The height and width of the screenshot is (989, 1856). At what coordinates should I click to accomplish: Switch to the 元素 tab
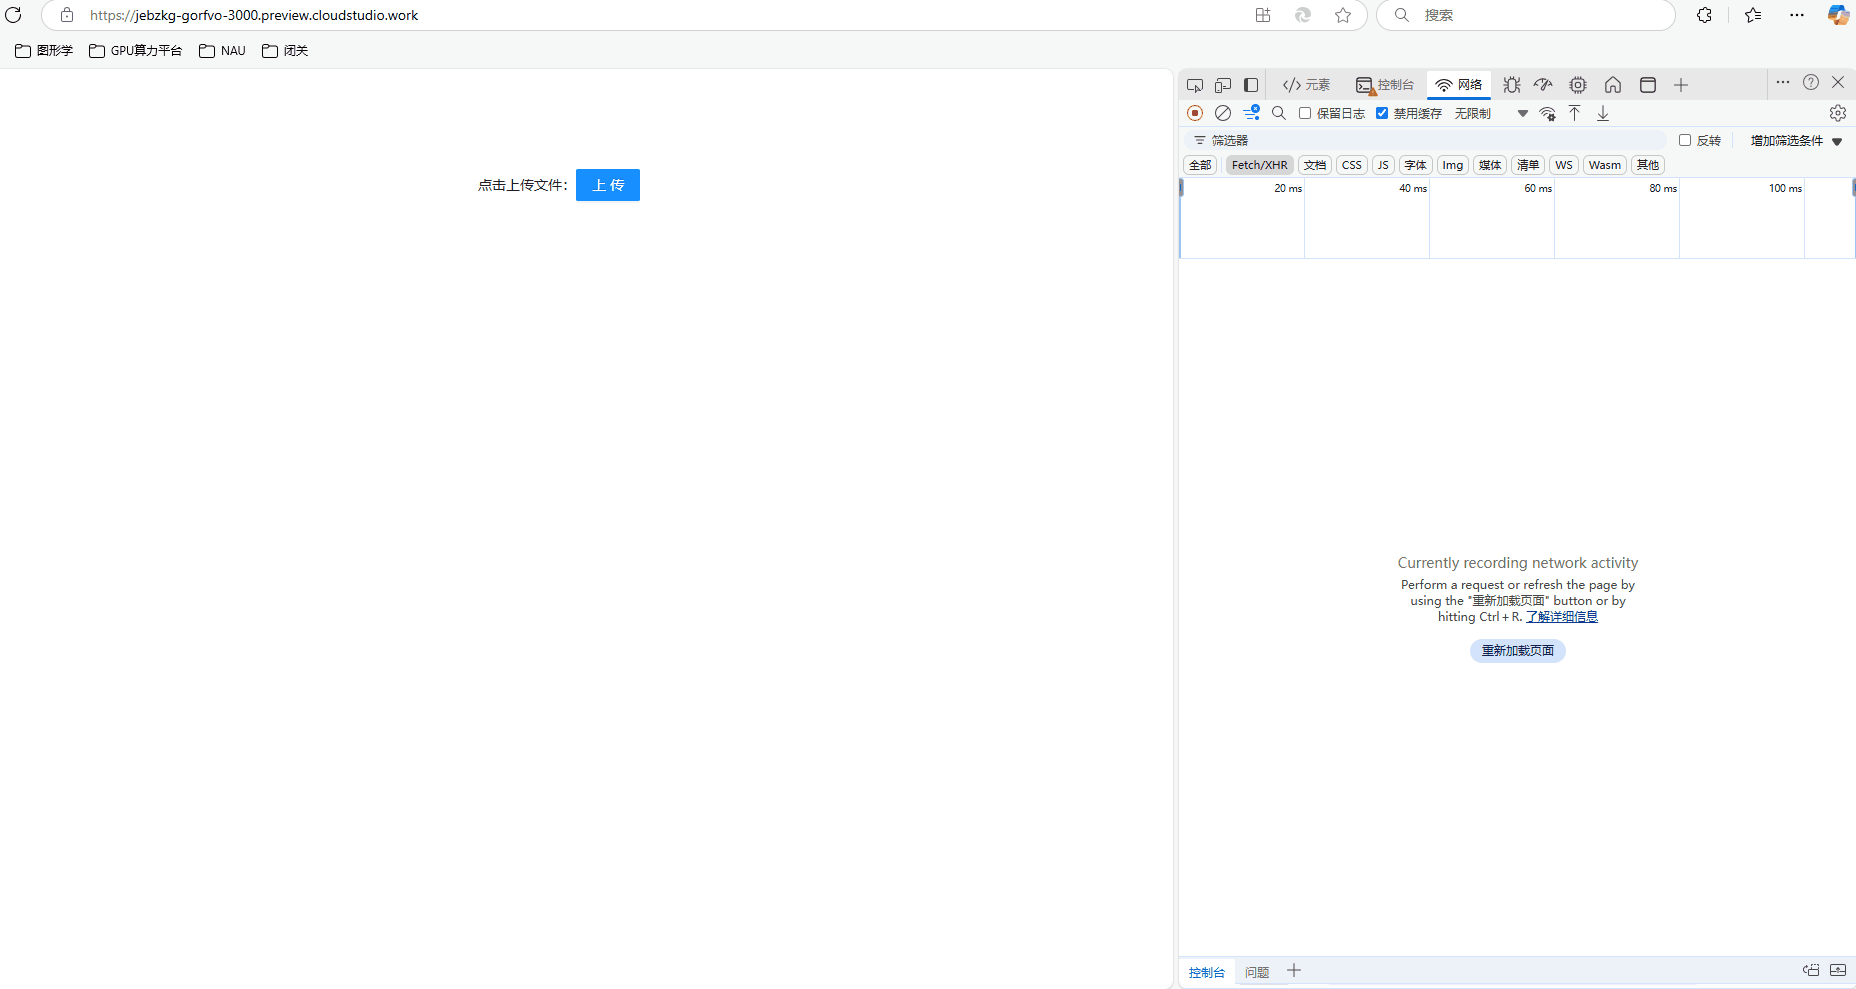pos(1306,85)
